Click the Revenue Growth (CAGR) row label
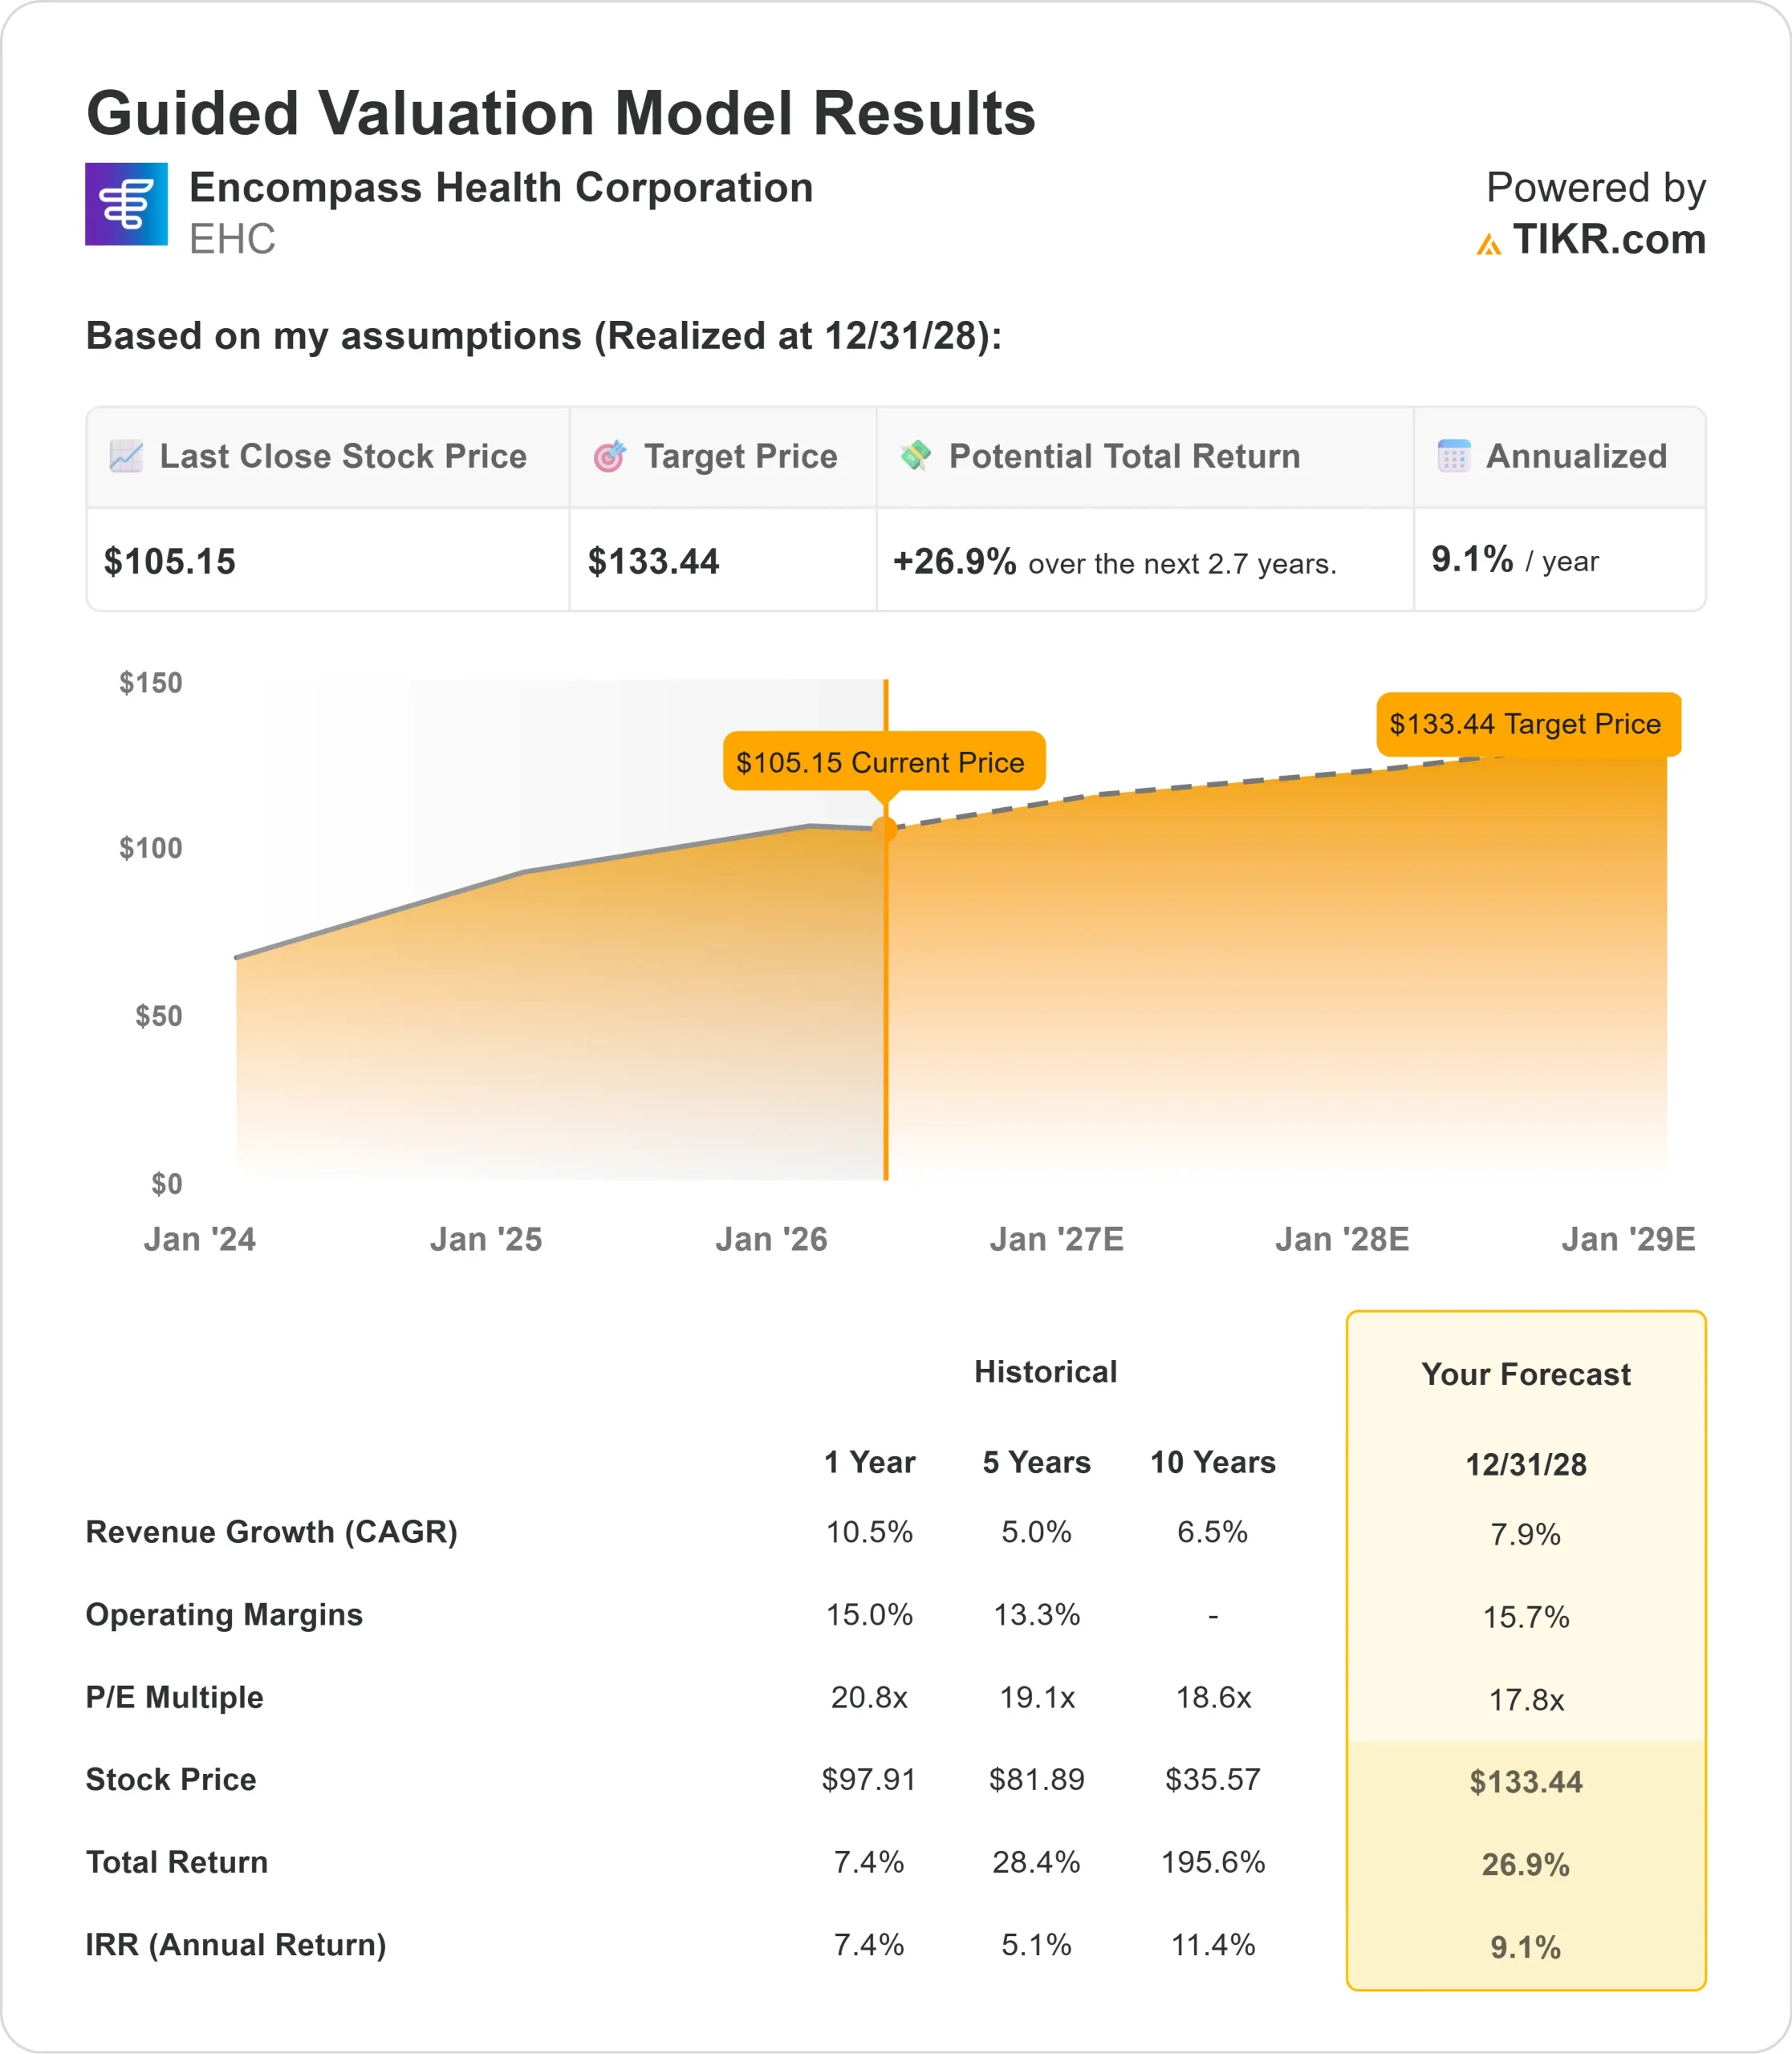 click(271, 1531)
